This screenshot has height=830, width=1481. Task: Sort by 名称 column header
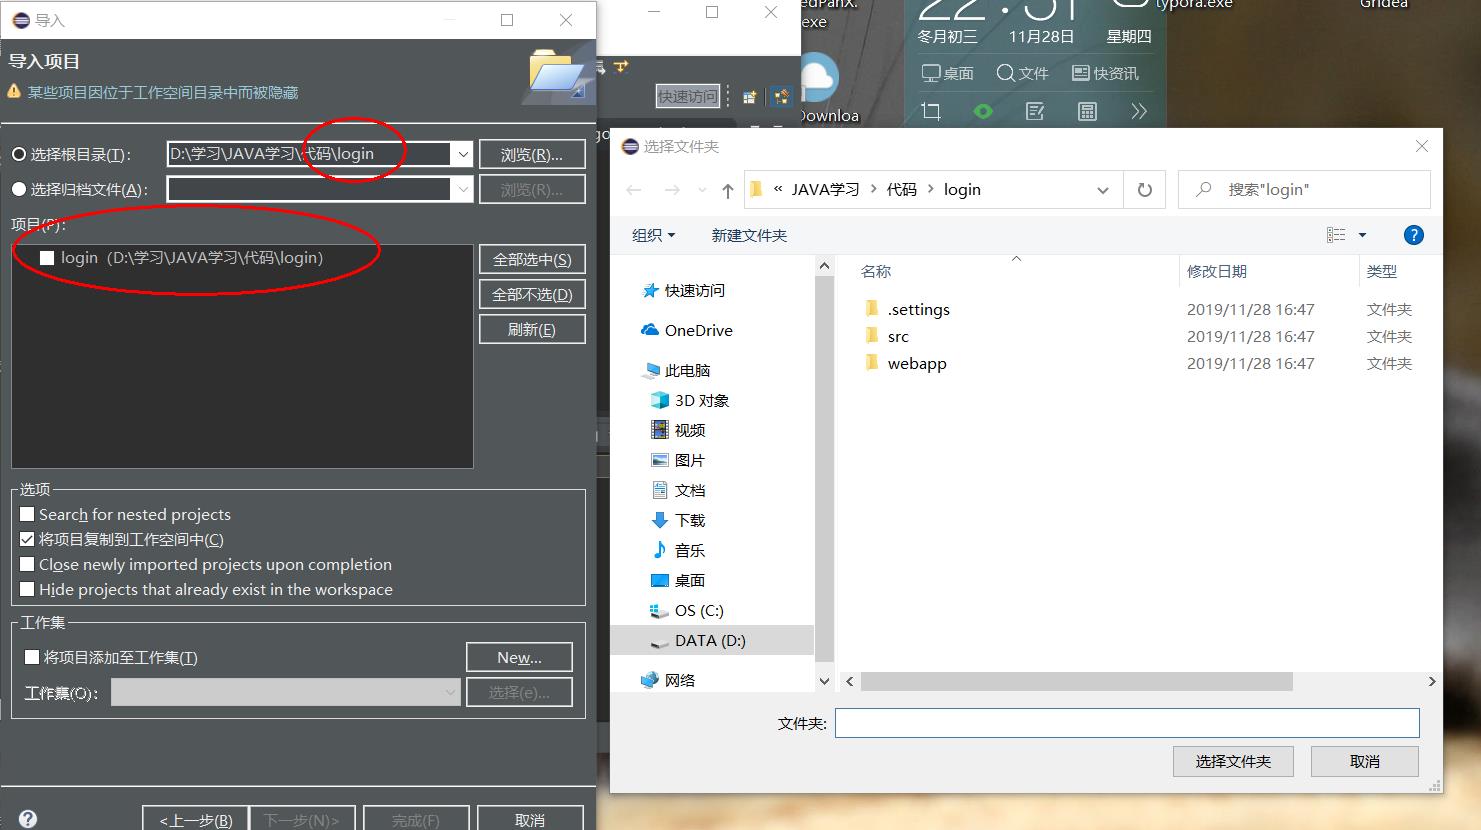click(876, 272)
